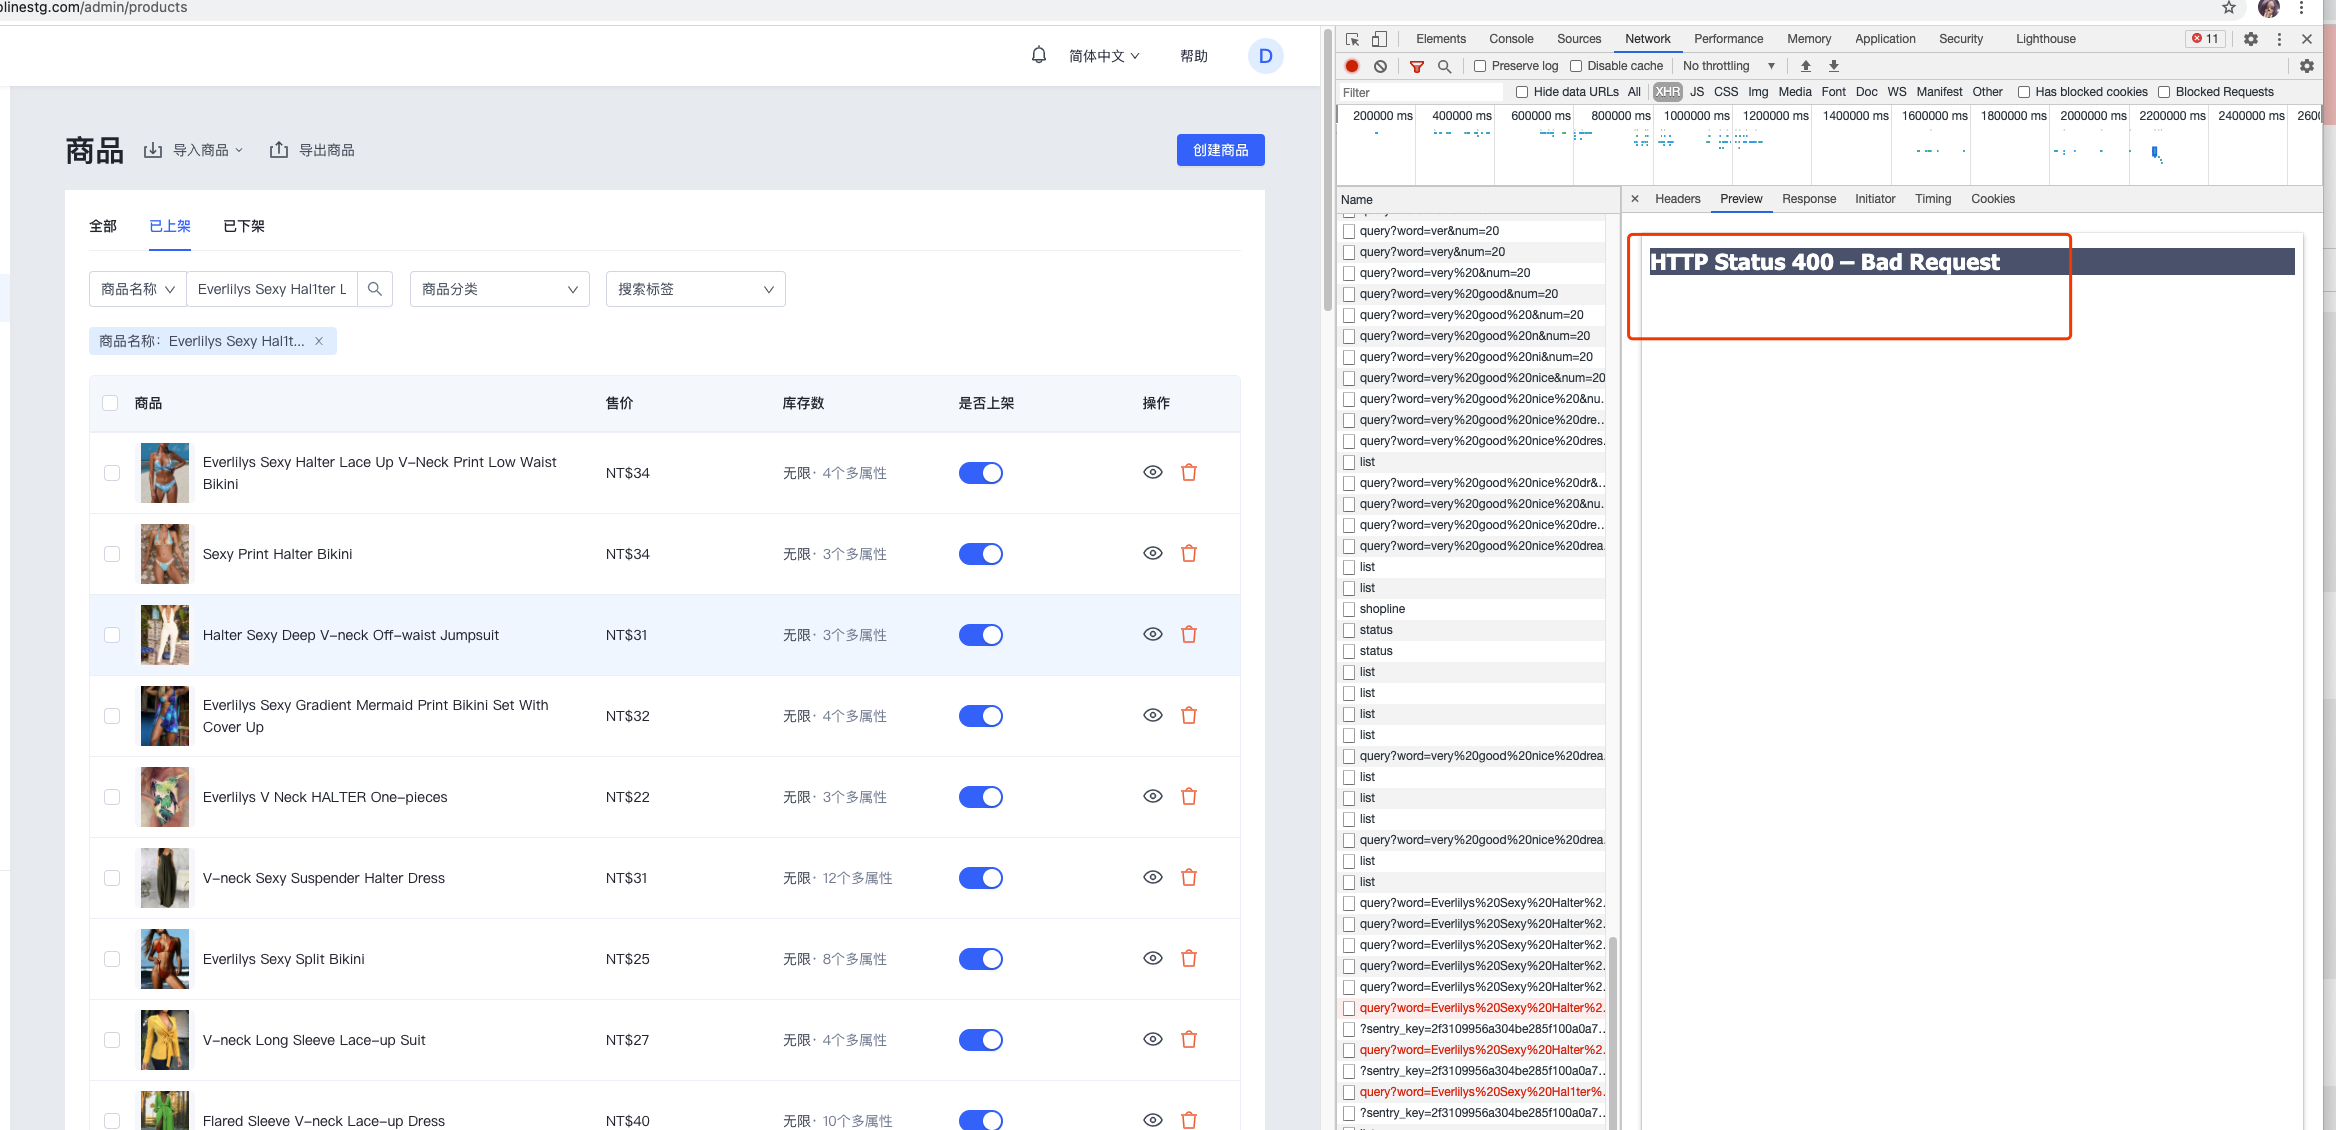
Task: Click the DevTools inspect element icon
Action: click(x=1352, y=39)
